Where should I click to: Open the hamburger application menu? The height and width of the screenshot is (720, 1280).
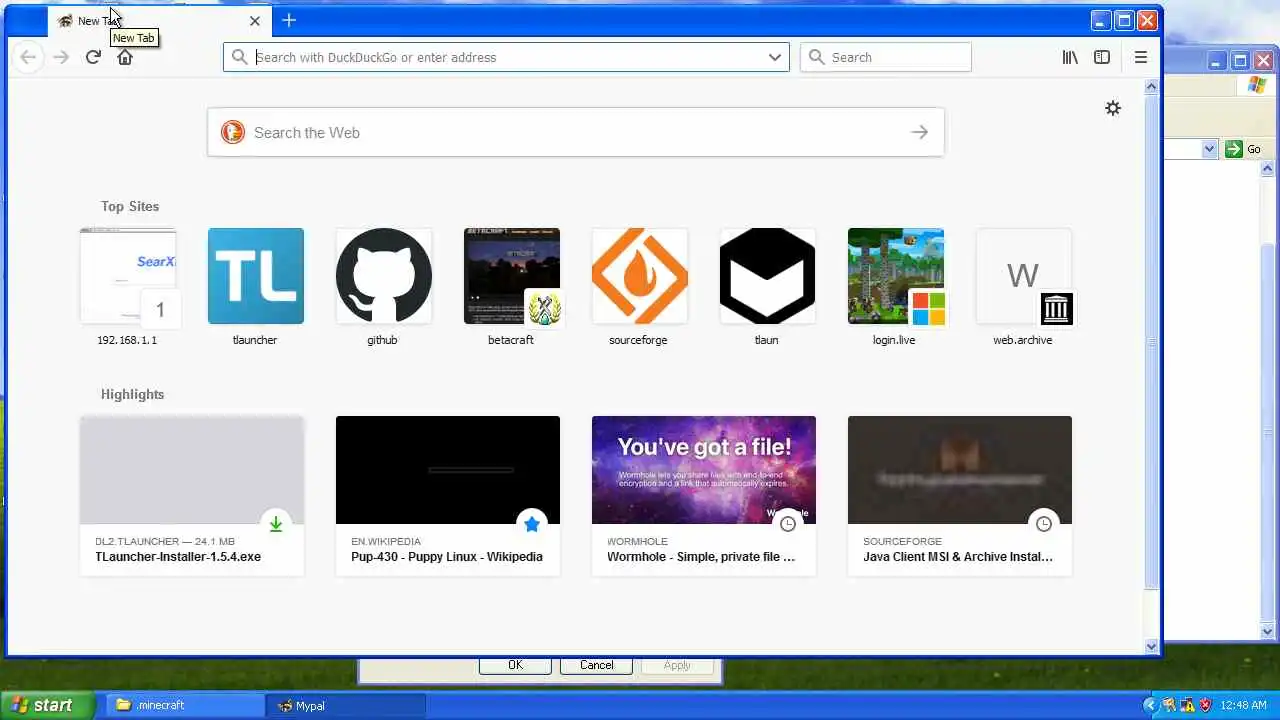pos(1141,57)
